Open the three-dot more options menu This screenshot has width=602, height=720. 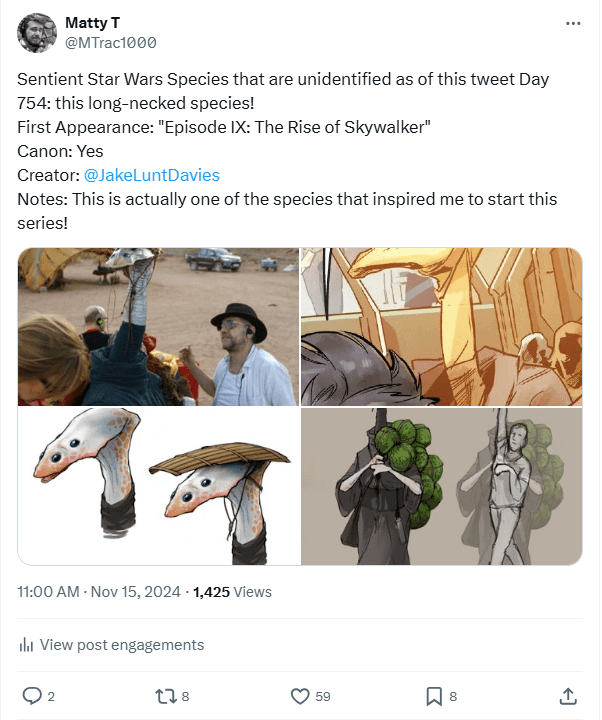(x=572, y=23)
